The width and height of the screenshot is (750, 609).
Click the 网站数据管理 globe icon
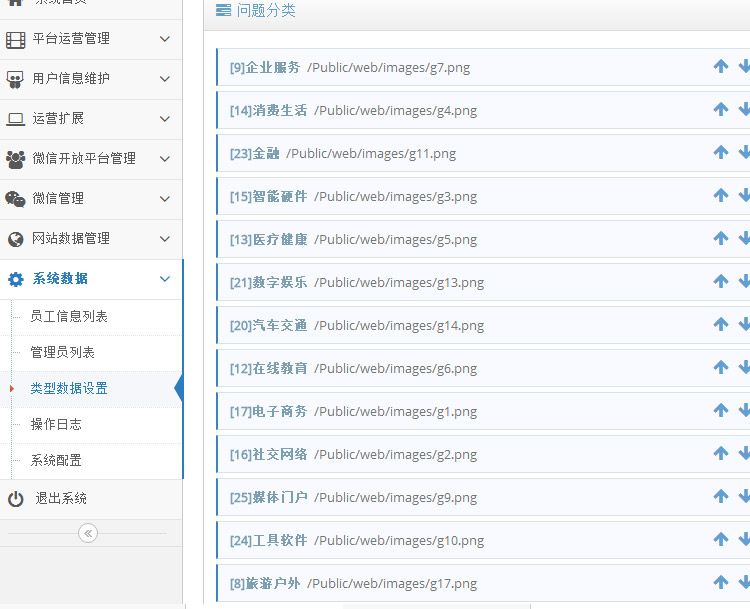(x=15, y=239)
